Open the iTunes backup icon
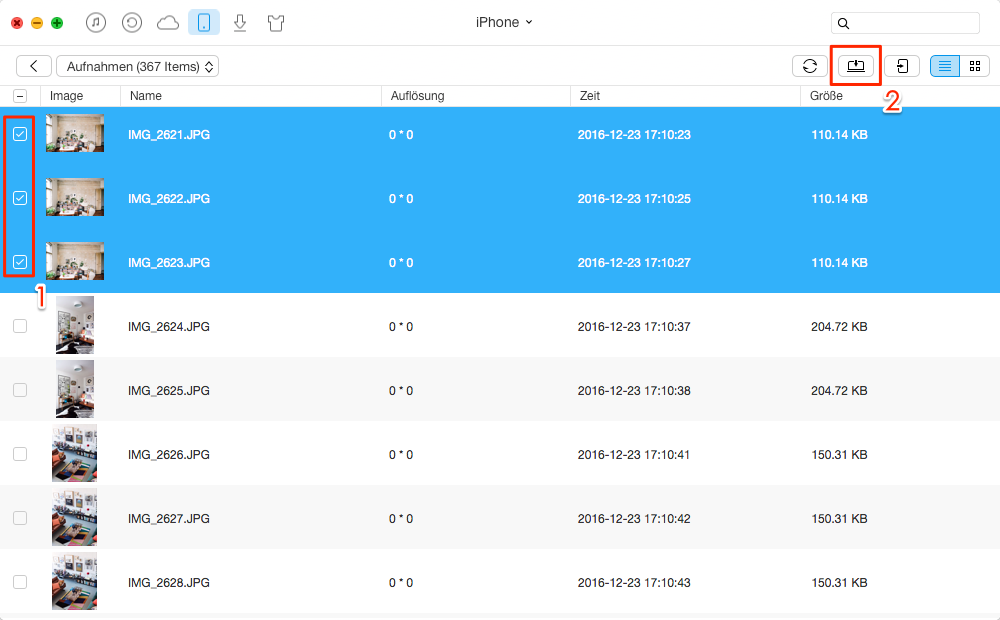 pos(131,23)
